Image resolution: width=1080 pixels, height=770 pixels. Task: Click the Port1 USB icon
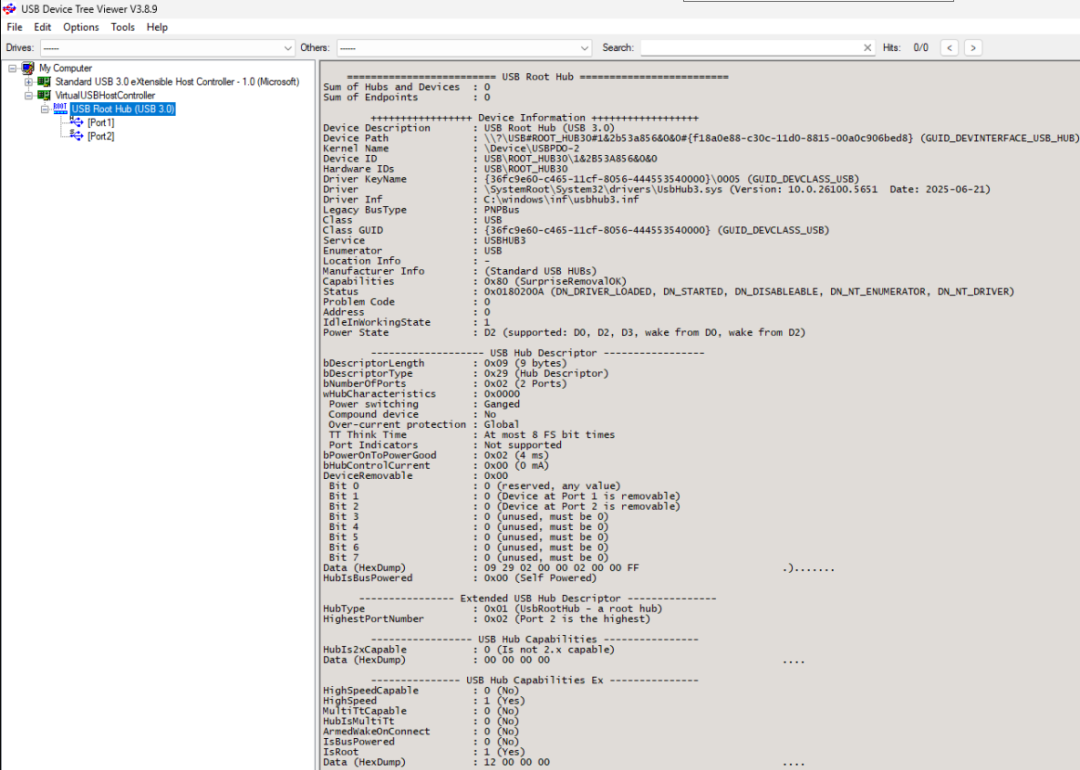[x=77, y=122]
